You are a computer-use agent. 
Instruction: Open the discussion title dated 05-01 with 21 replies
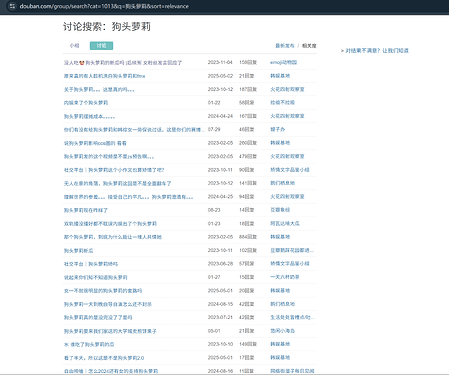pos(110,331)
